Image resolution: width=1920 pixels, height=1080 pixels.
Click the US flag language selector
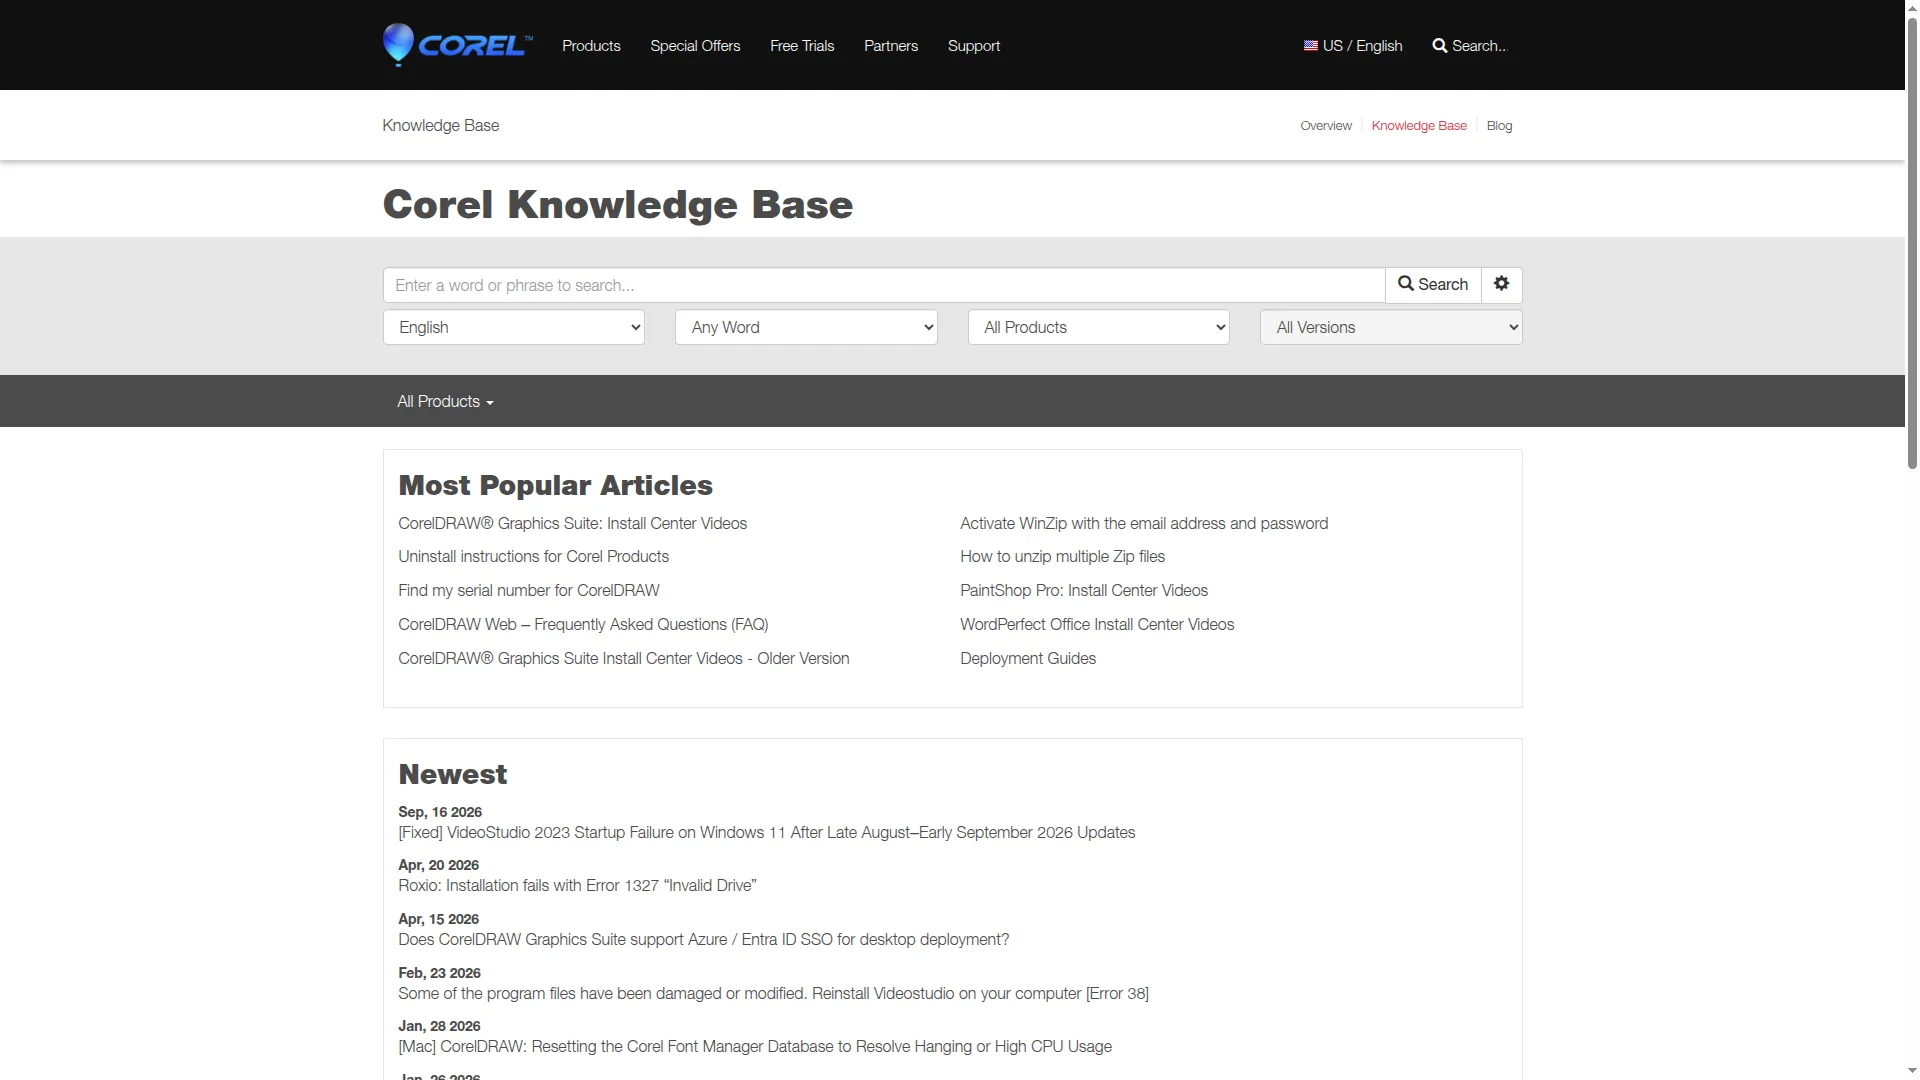point(1352,46)
